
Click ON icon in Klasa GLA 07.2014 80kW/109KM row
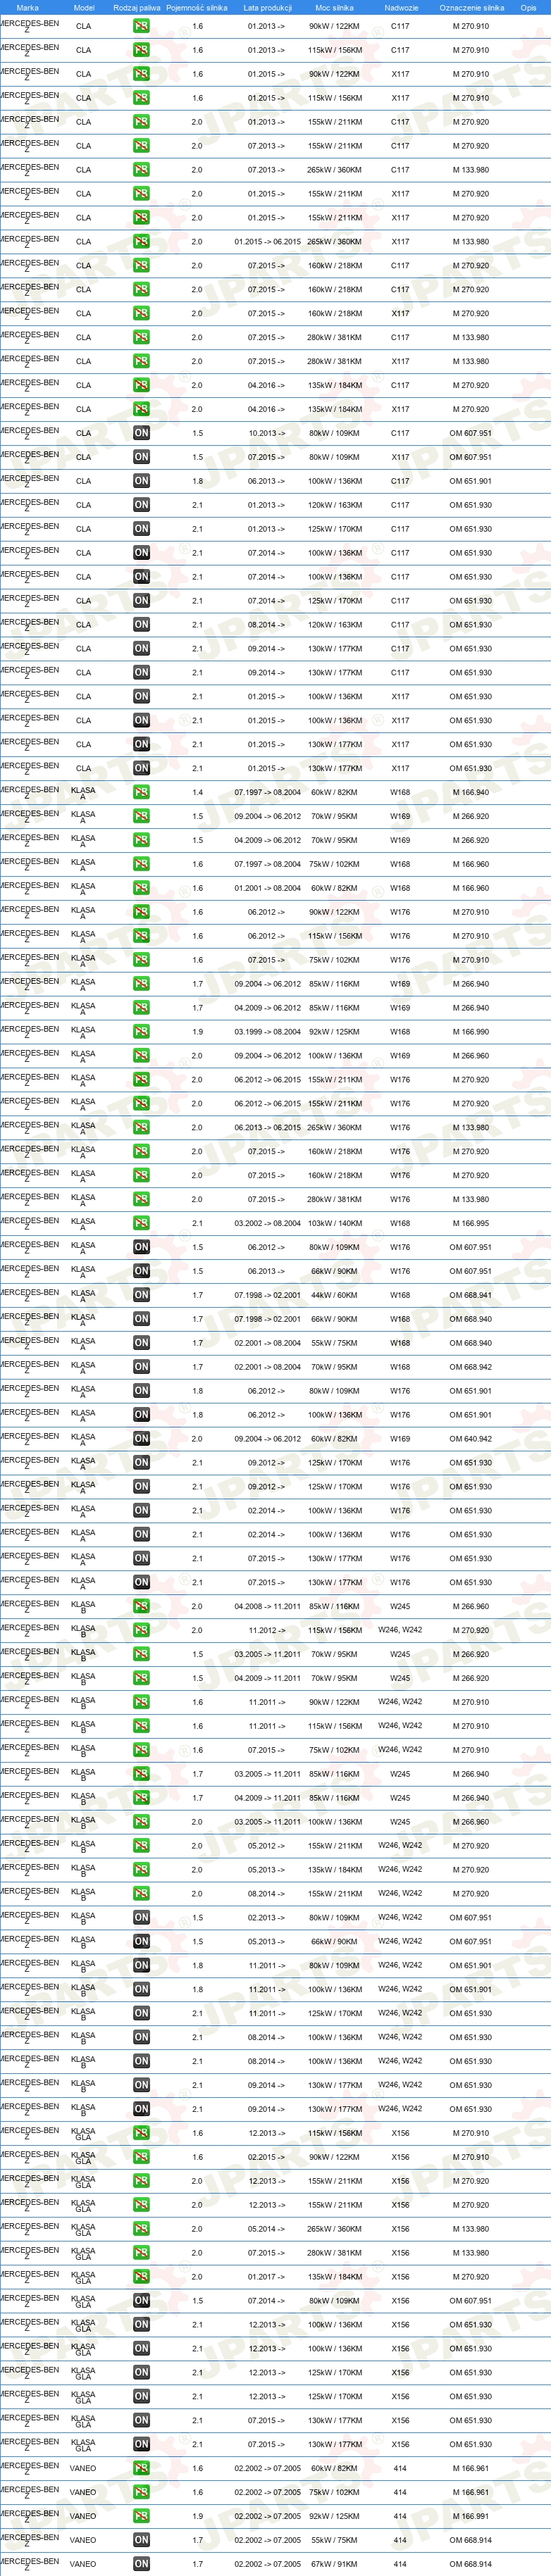(x=141, y=2301)
